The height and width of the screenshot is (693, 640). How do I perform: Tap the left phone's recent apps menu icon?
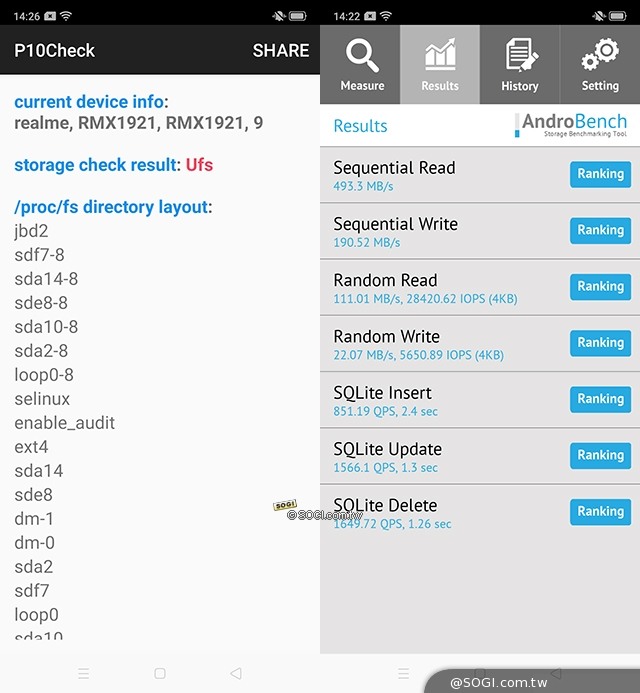coord(84,673)
